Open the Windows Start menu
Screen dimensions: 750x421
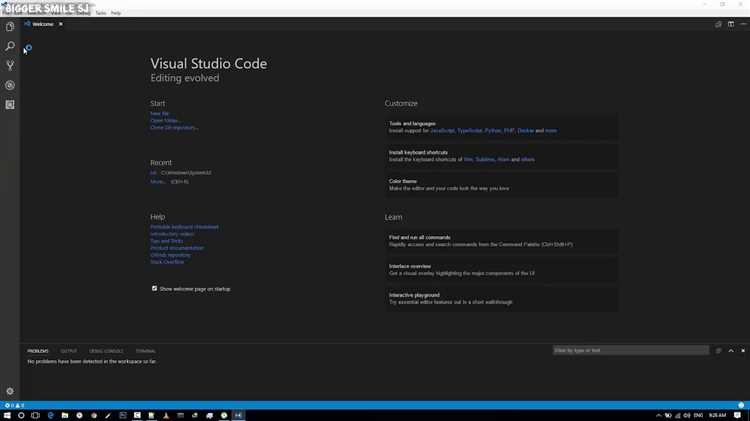[7, 415]
